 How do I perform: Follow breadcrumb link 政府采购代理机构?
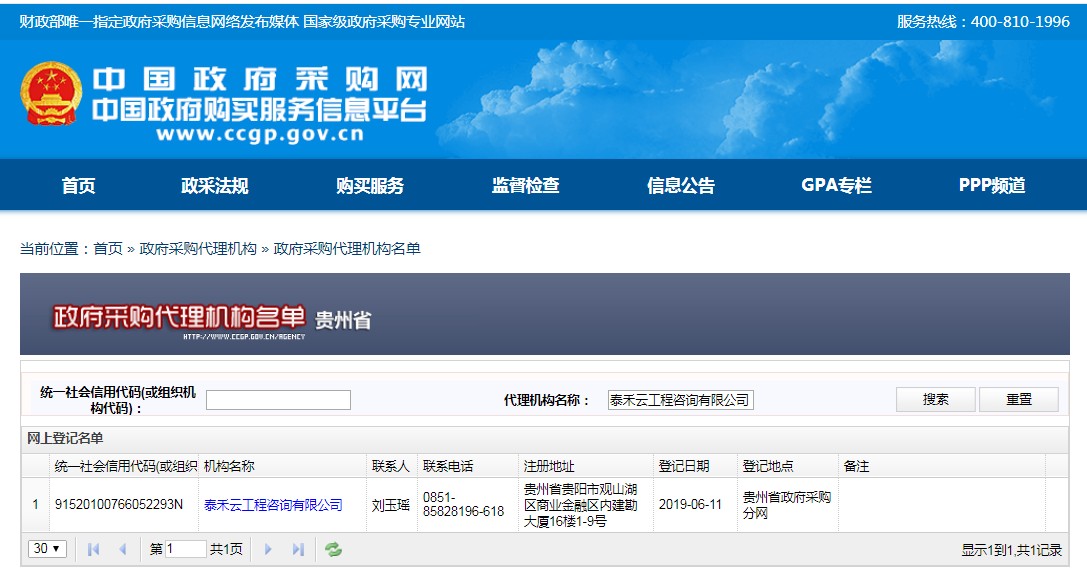(198, 248)
